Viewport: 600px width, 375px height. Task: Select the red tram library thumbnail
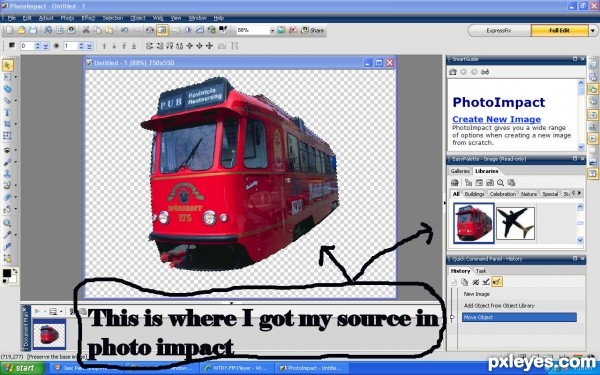(474, 223)
